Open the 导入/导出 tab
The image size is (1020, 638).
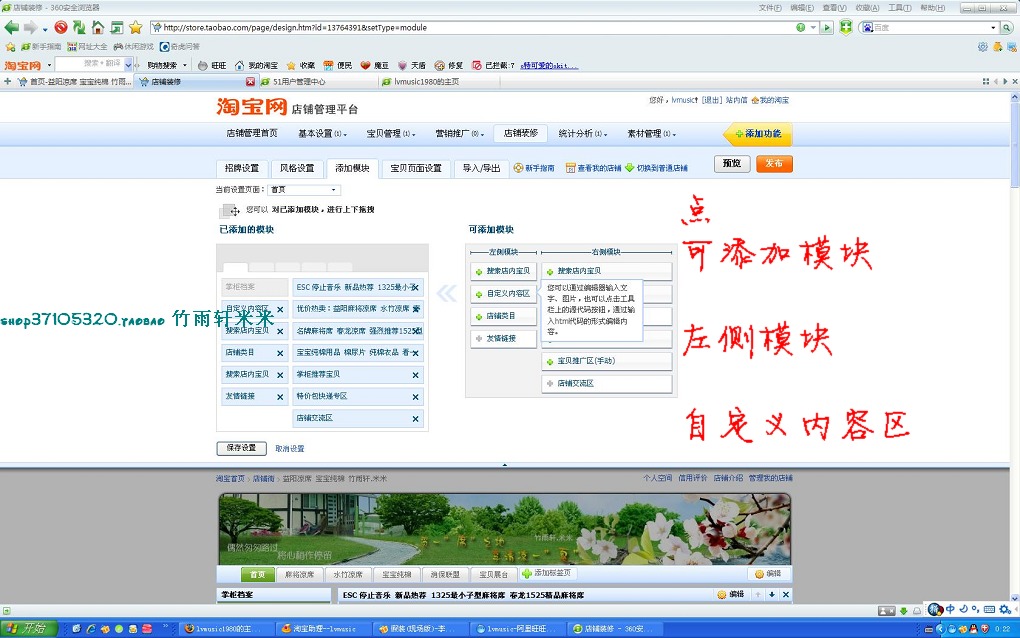(x=481, y=168)
